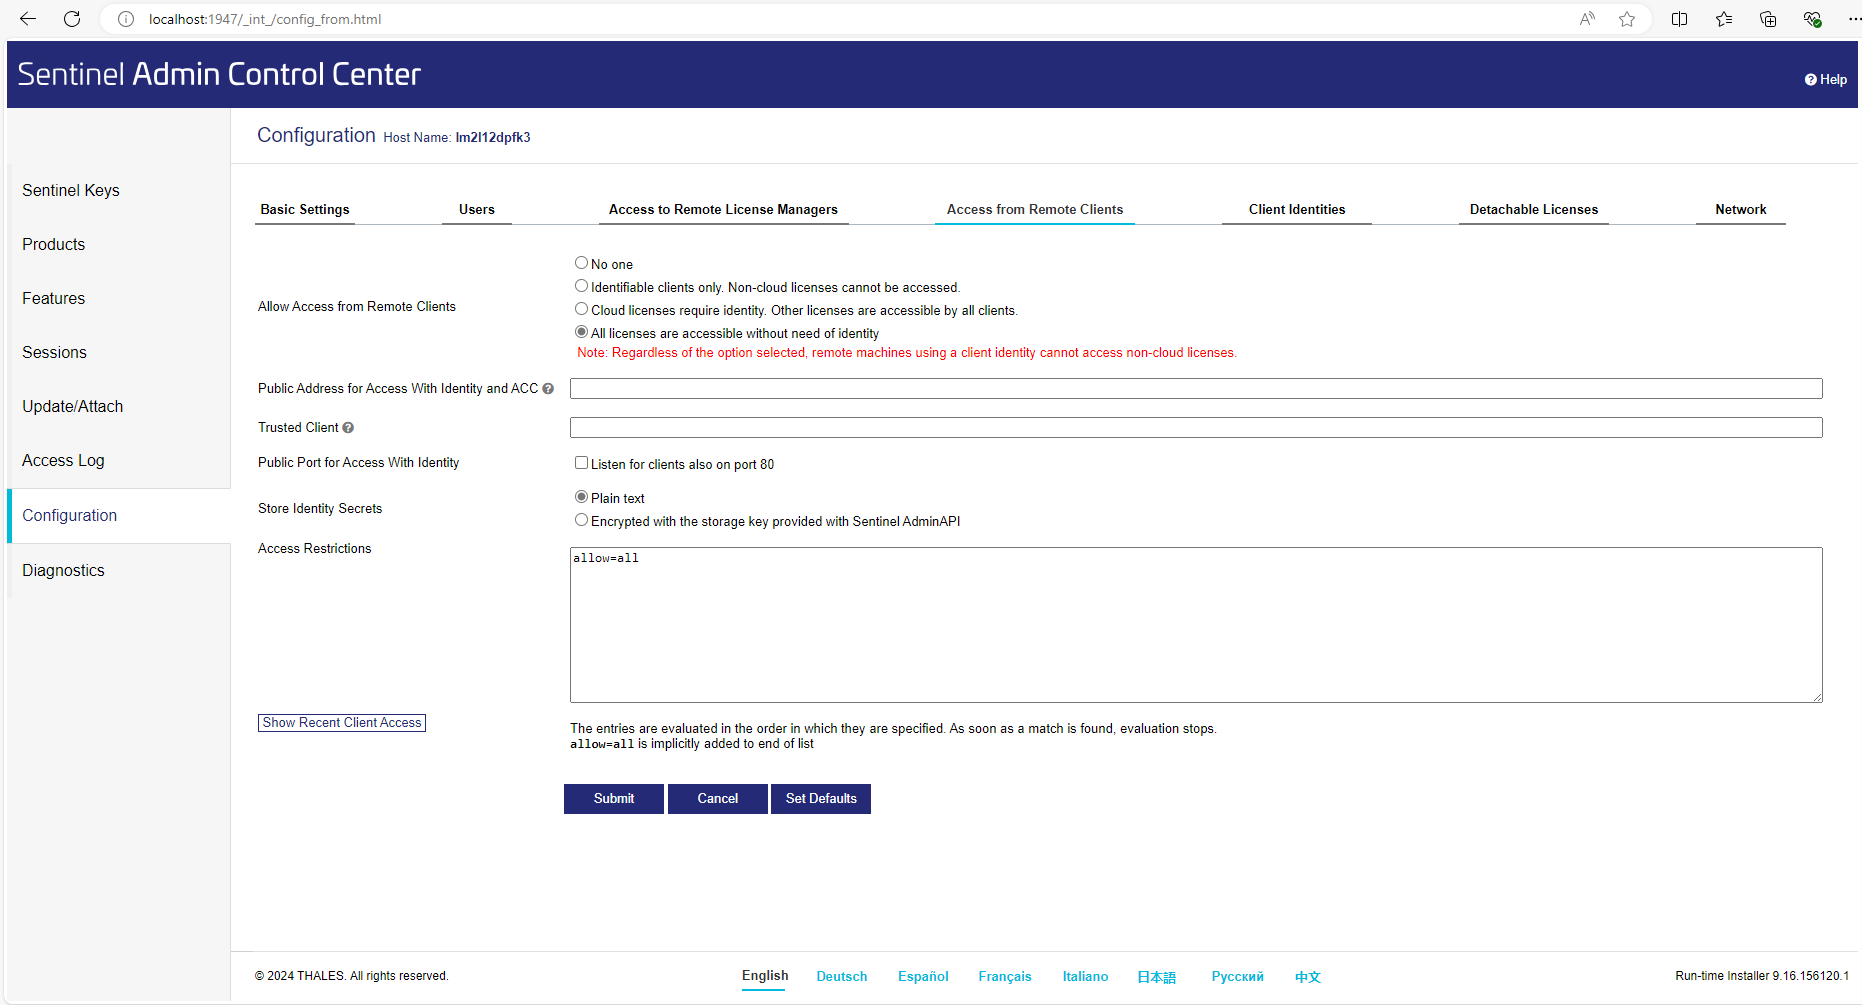Open Access from Remote Clients tab
This screenshot has width=1862, height=1005.
(x=1035, y=210)
